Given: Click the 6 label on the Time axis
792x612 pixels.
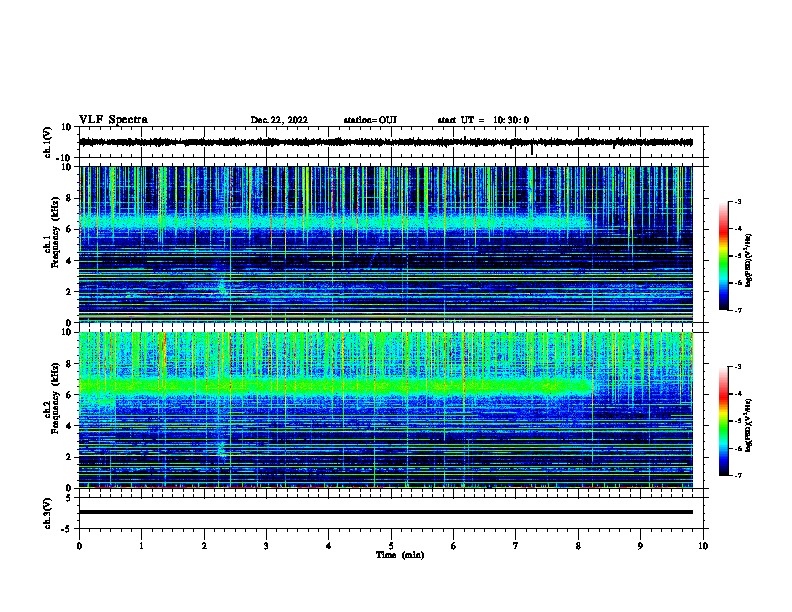Looking at the screenshot, I should coord(454,546).
